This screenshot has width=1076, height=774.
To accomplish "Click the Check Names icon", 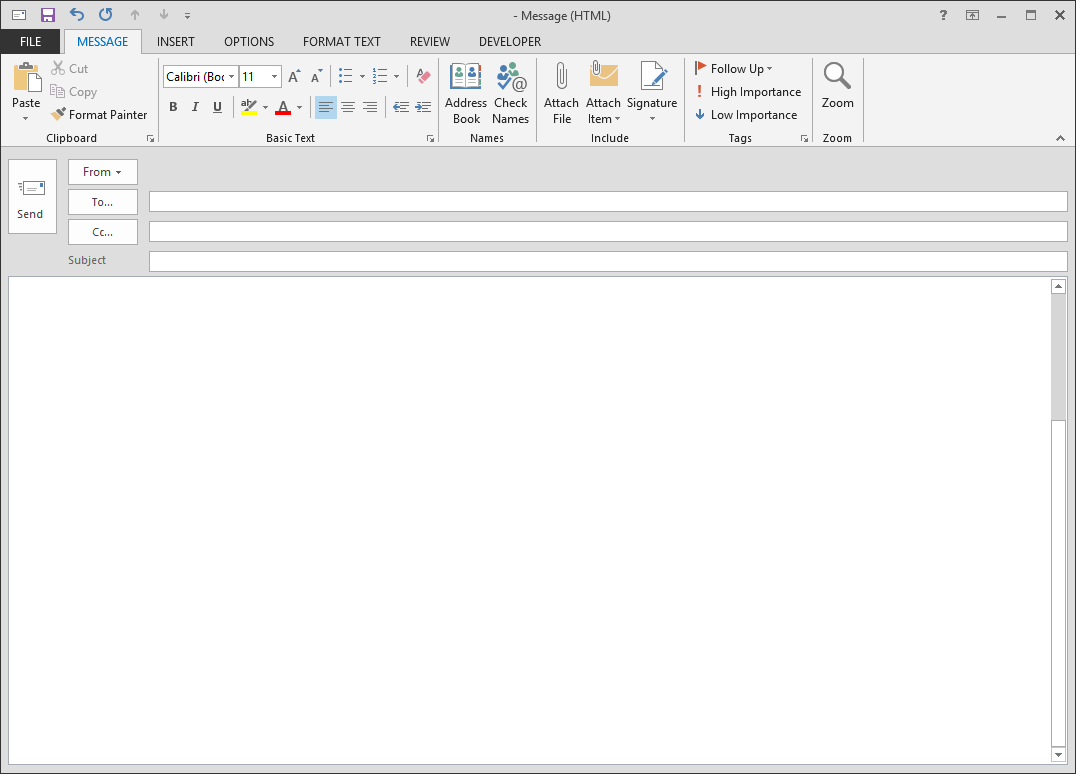I will point(510,78).
